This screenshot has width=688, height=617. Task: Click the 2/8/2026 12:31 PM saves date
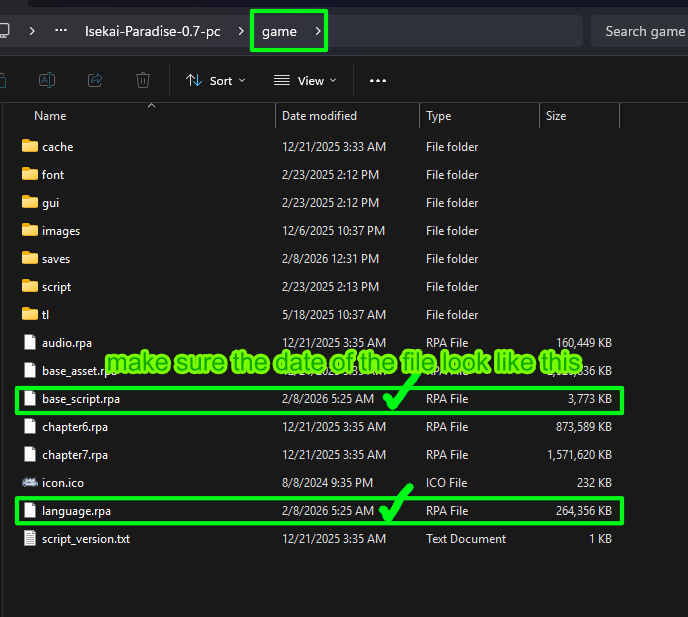330,259
